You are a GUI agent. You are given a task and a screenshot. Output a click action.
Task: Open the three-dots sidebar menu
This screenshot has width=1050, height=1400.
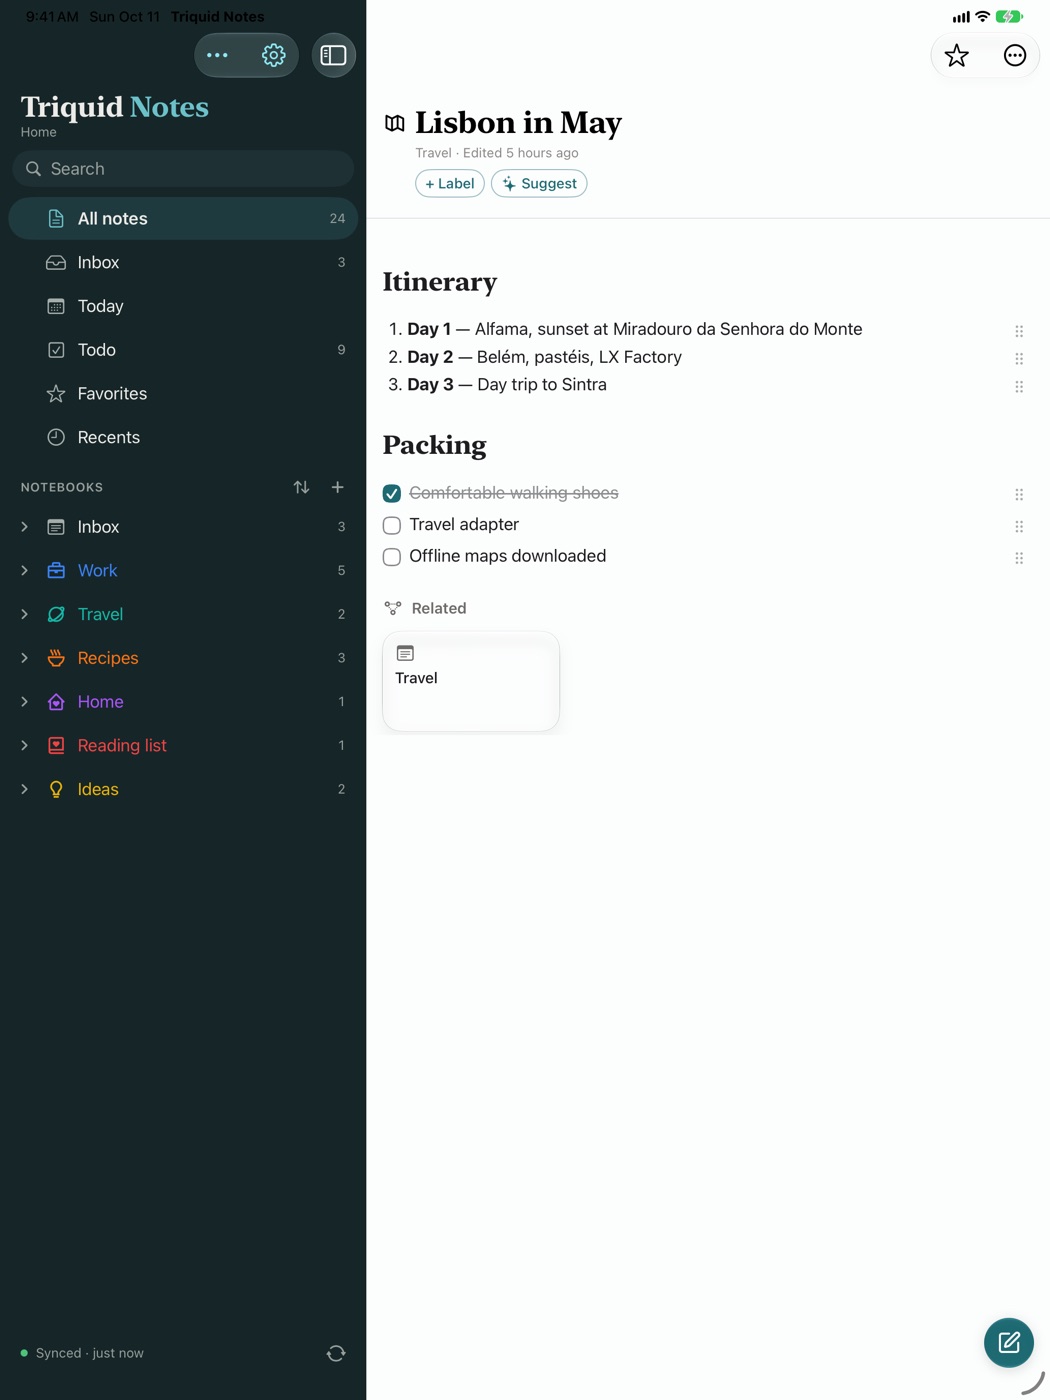tap(217, 56)
